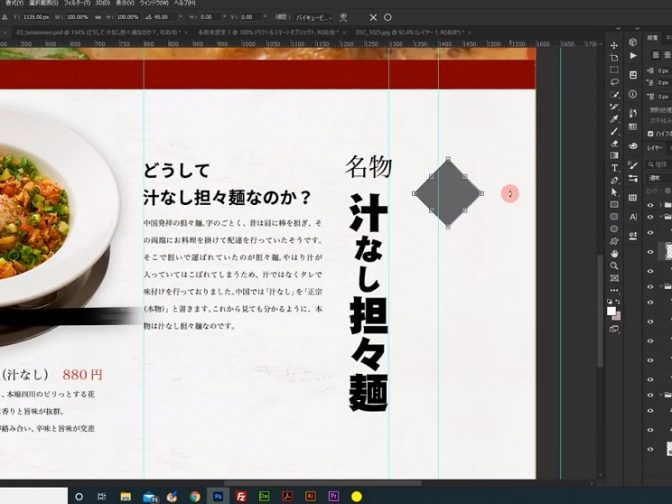Open the 3D(D) menu
Image resolution: width=672 pixels, height=504 pixels.
[x=103, y=3]
